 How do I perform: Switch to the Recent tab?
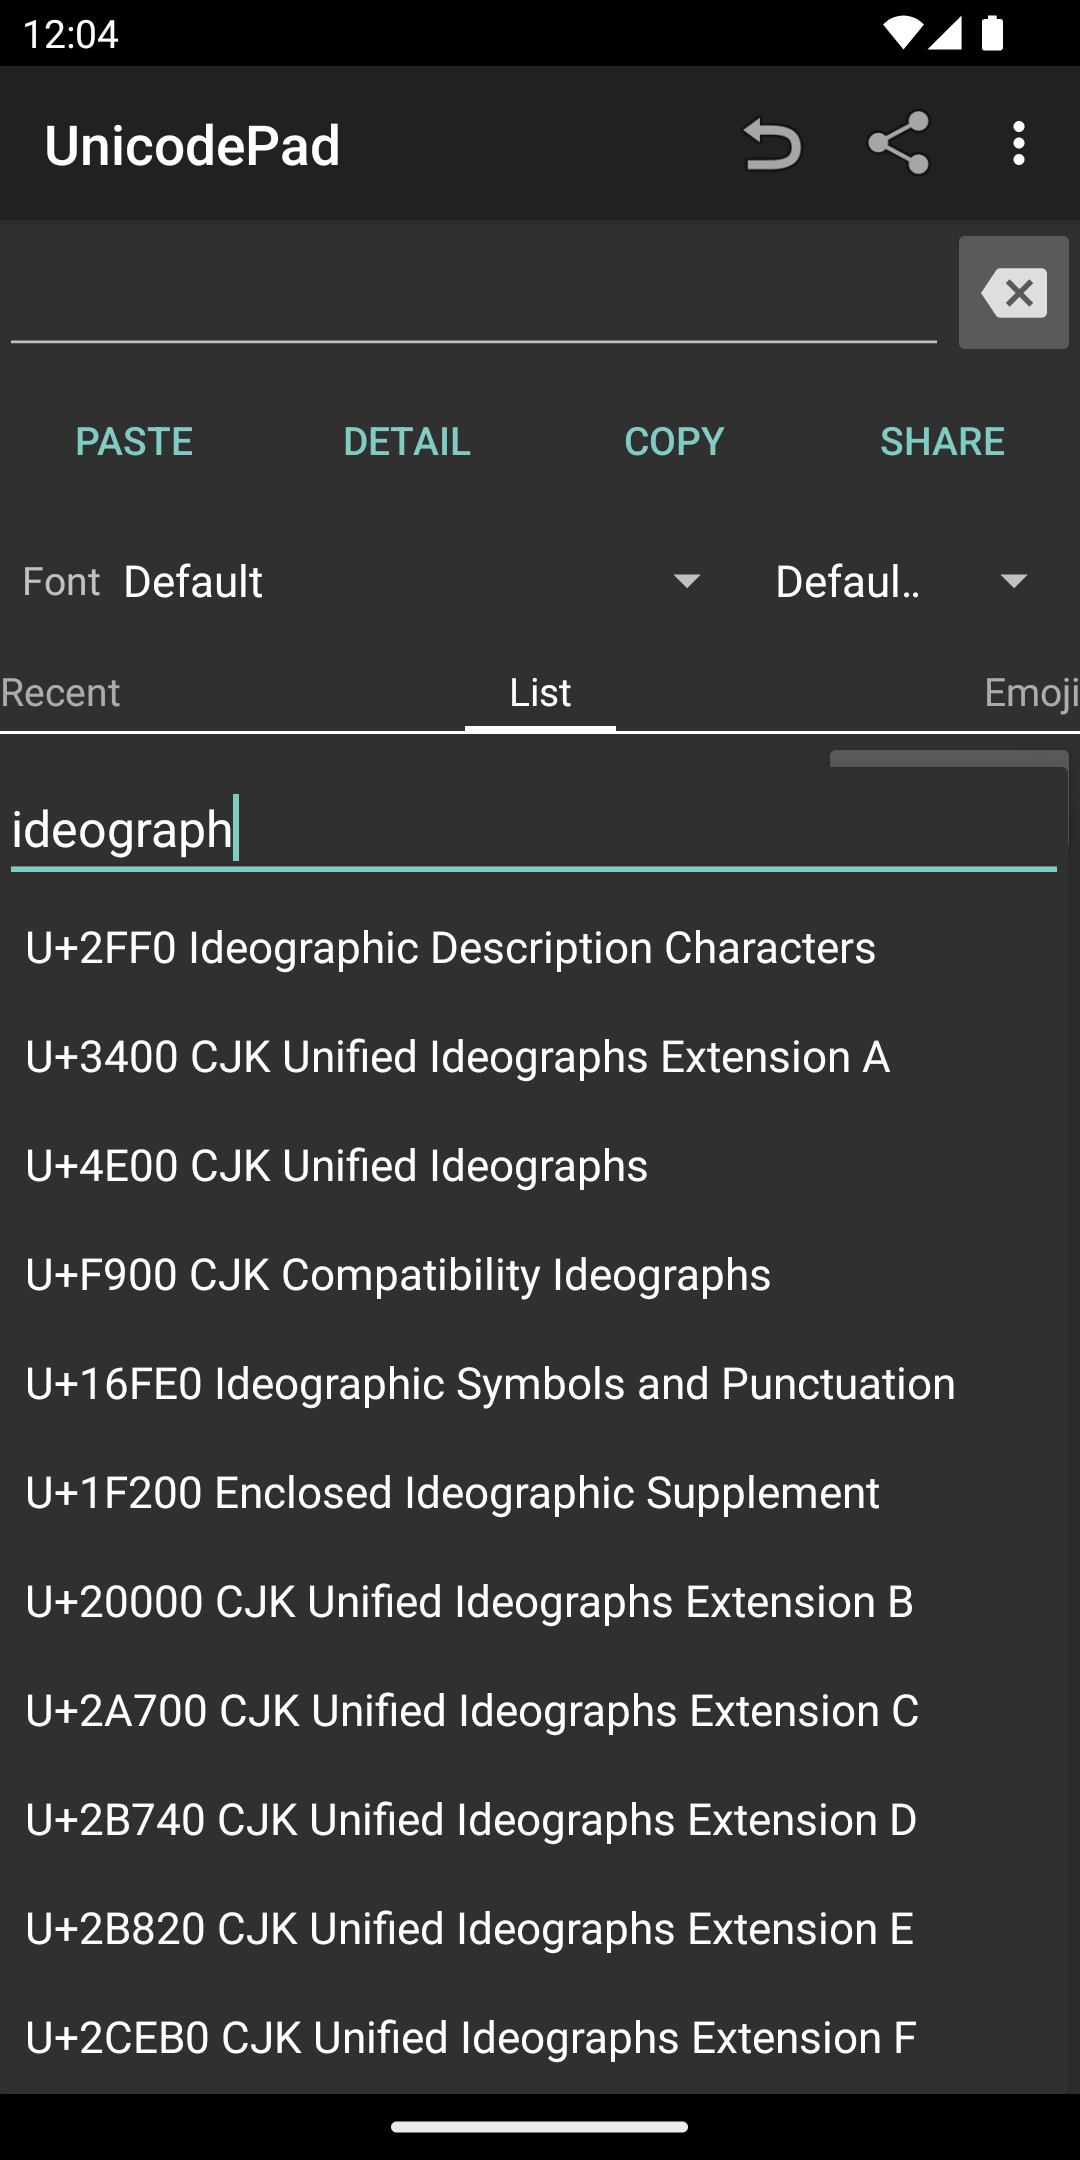coord(60,692)
